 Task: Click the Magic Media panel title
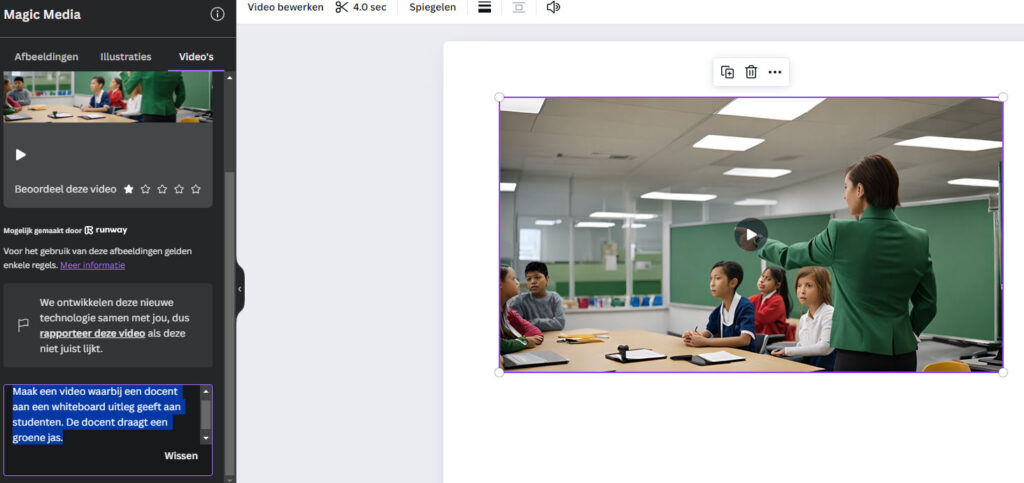coord(42,14)
